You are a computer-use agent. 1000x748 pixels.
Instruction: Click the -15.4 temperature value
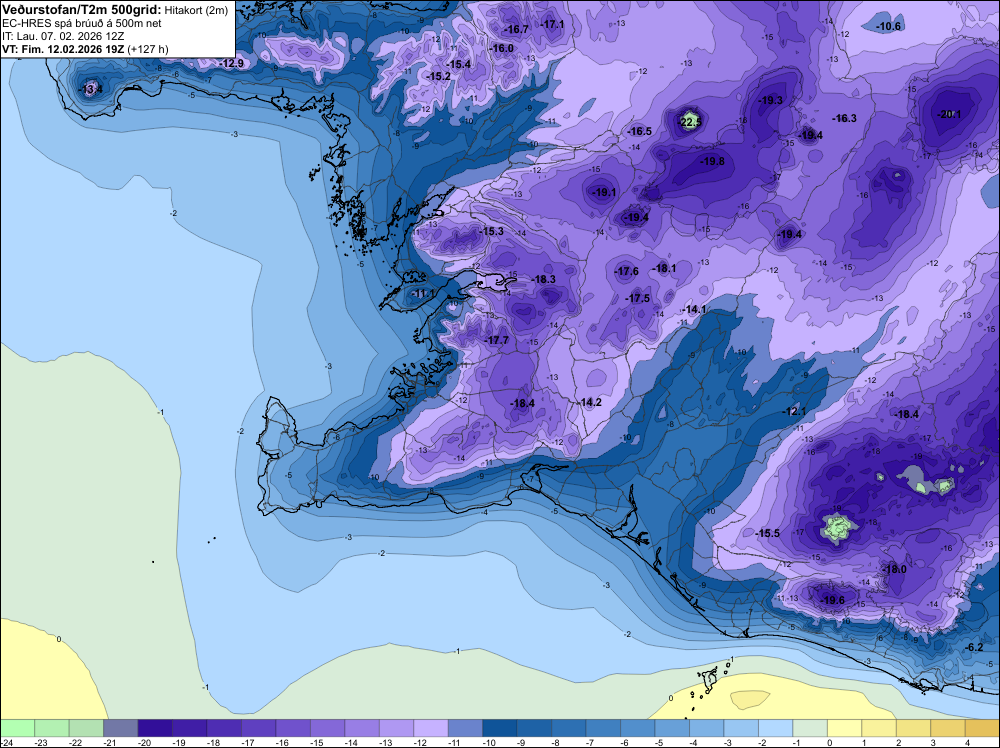coord(458,64)
